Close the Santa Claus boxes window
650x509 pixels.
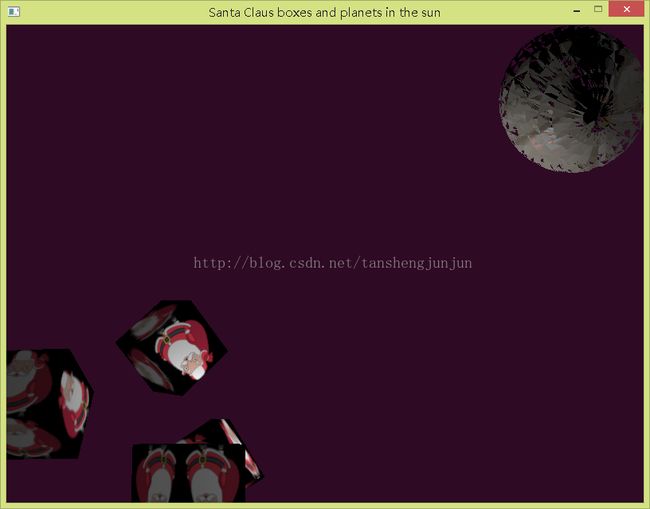pyautogui.click(x=626, y=9)
